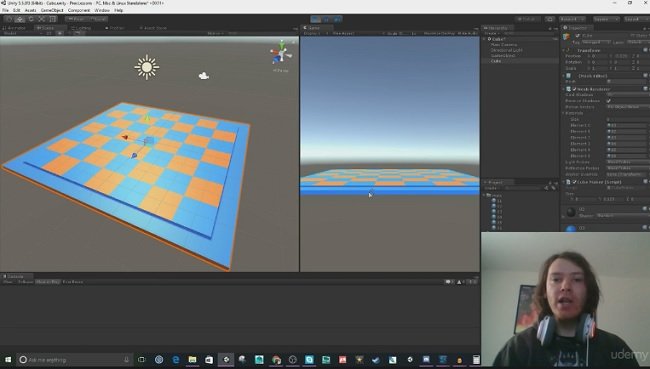Viewport: 650px width, 369px height.
Task: Select the Rotate tool in the toolbar
Action: point(31,19)
